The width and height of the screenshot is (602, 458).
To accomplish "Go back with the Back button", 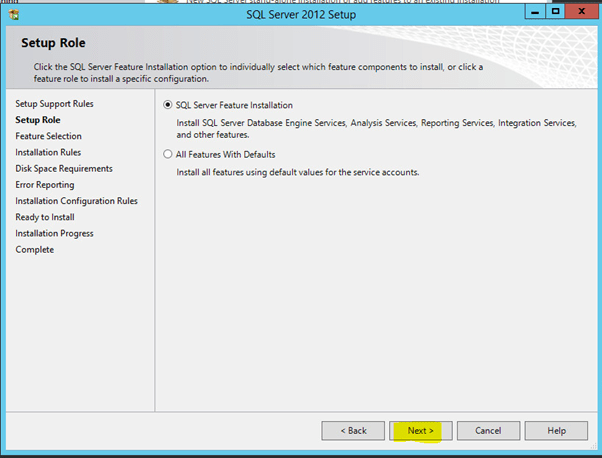I will (353, 430).
